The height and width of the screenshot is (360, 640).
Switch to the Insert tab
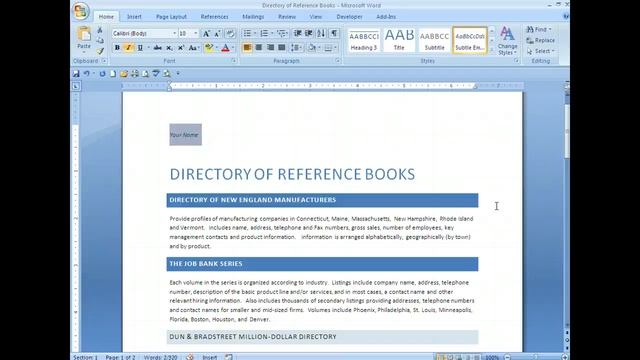pyautogui.click(x=134, y=17)
